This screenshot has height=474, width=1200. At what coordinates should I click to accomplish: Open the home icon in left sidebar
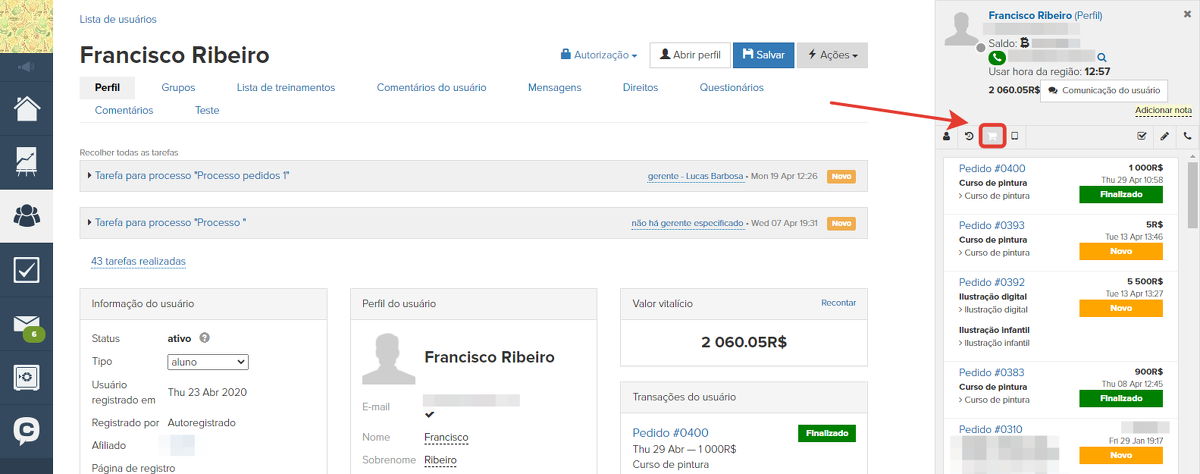27,107
